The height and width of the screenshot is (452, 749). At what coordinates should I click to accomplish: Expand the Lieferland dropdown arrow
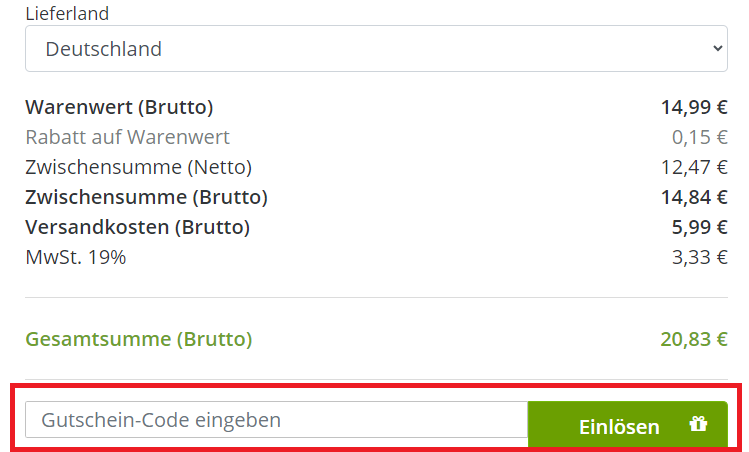(x=717, y=48)
